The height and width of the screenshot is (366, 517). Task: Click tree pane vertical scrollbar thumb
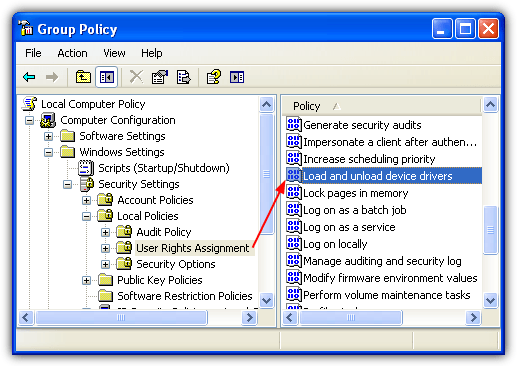(266, 174)
